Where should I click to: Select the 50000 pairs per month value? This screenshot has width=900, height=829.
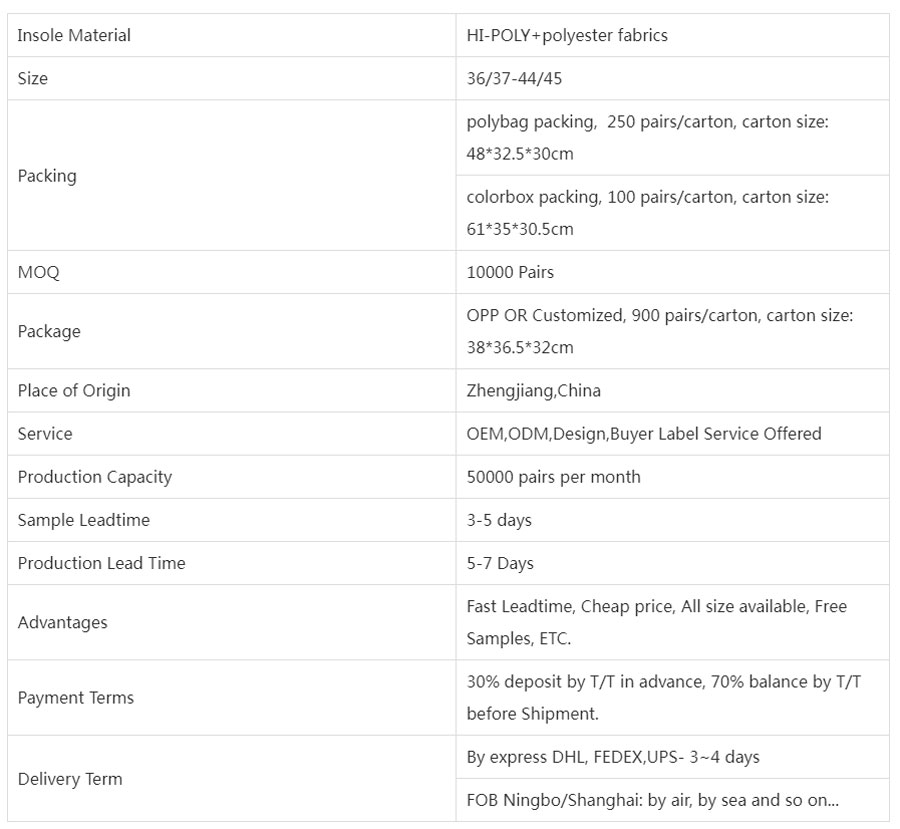coord(553,477)
